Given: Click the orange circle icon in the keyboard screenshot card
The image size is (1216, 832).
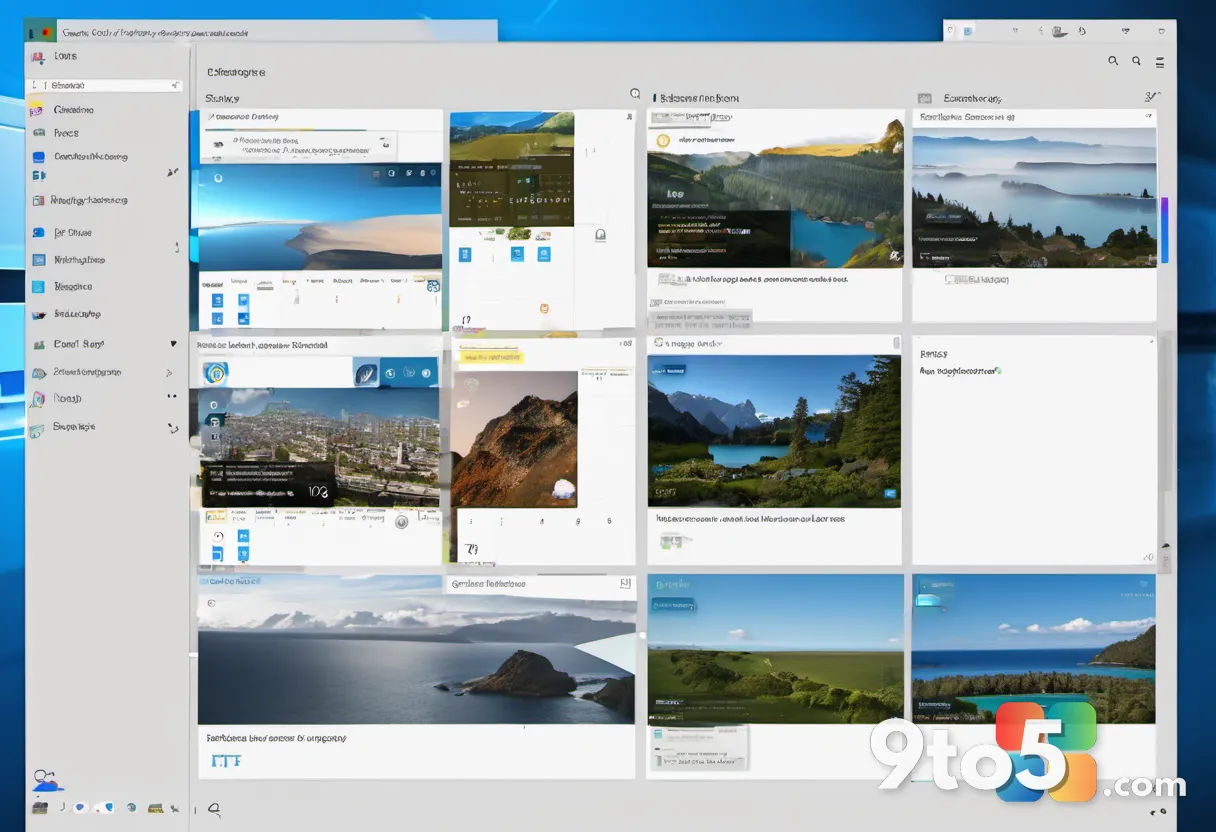Looking at the screenshot, I should coord(544,308).
